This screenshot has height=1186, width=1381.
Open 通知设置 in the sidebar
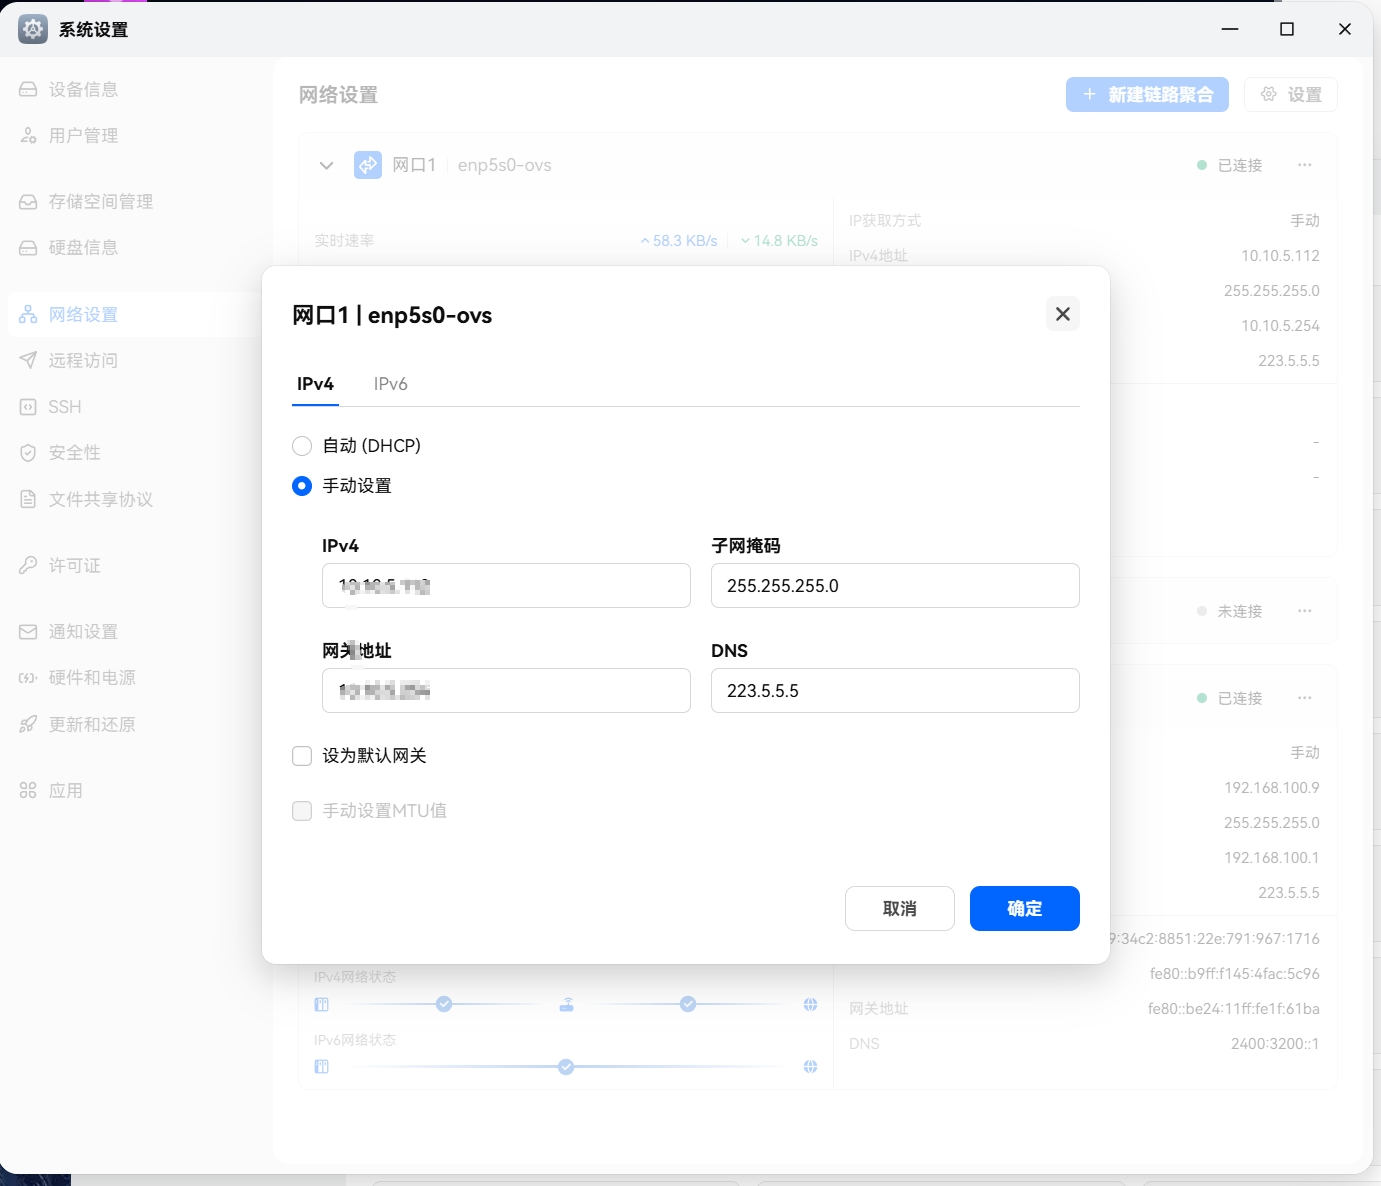[83, 632]
